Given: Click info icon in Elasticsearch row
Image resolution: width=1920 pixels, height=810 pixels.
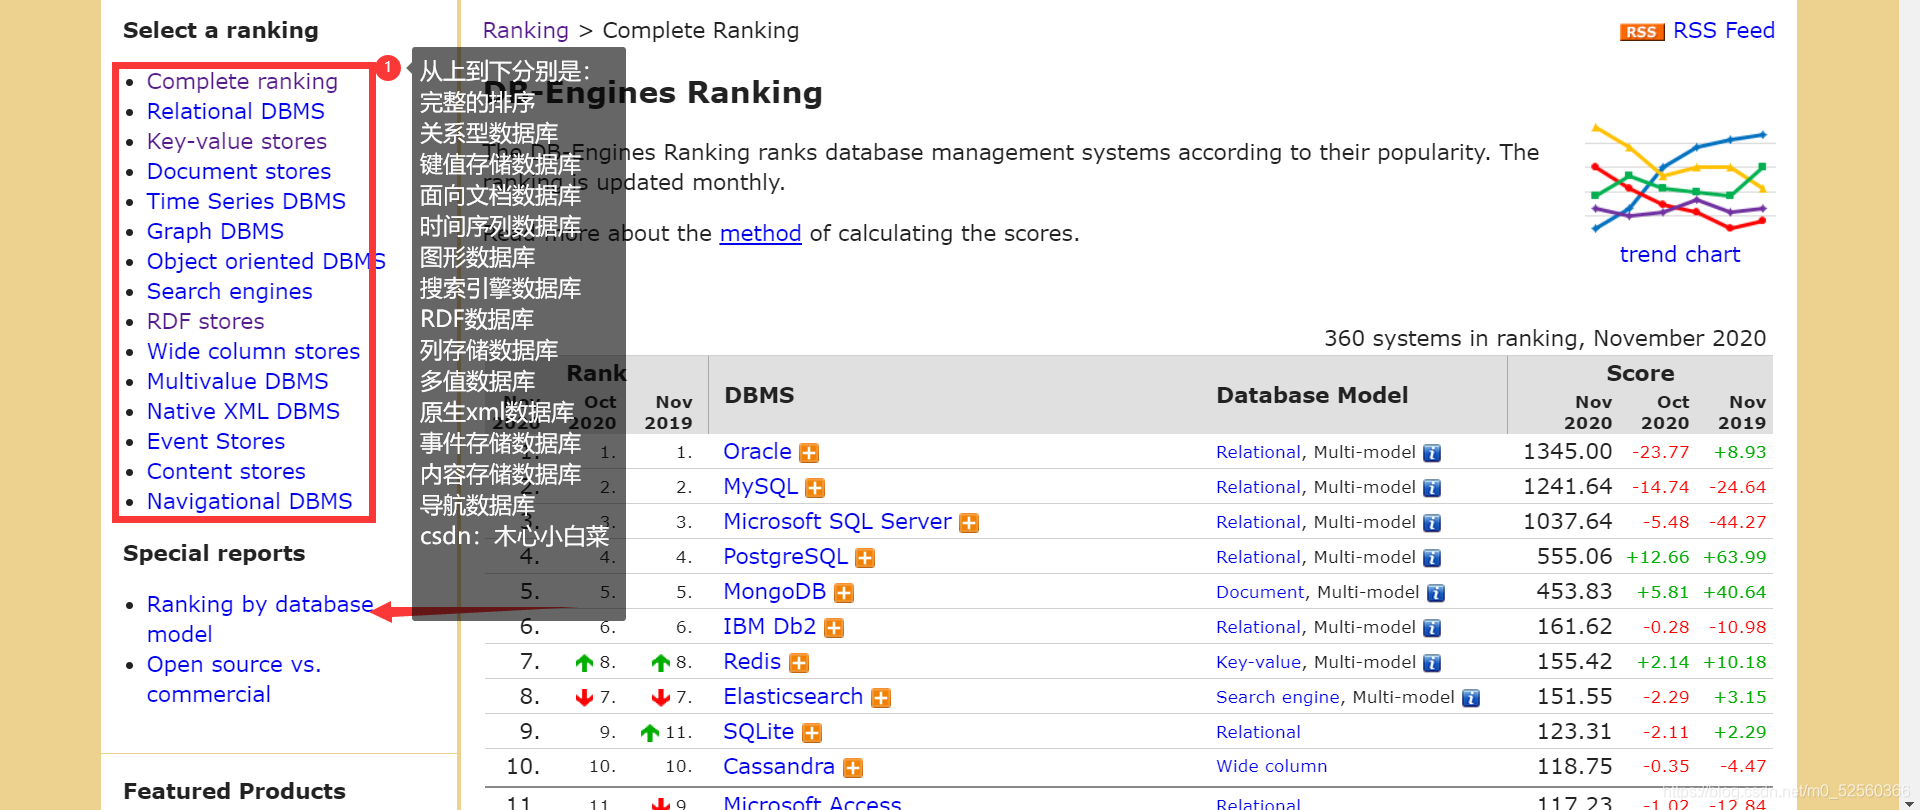Looking at the screenshot, I should coord(1471,698).
